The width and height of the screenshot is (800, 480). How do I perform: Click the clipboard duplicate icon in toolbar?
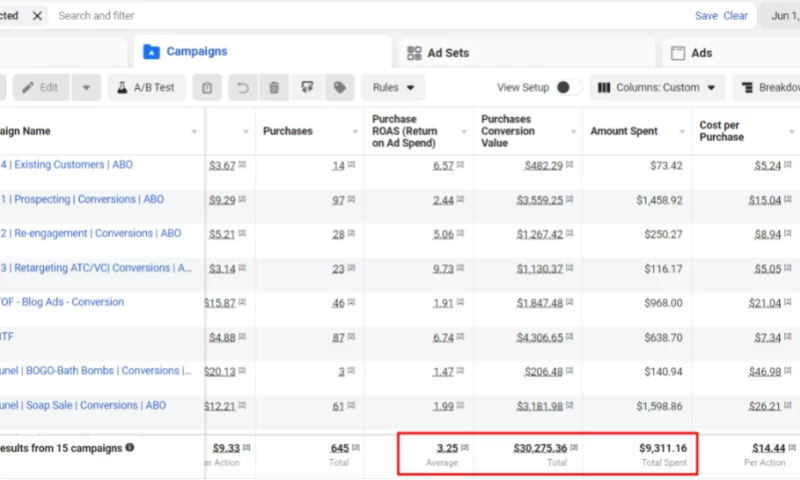click(207, 88)
